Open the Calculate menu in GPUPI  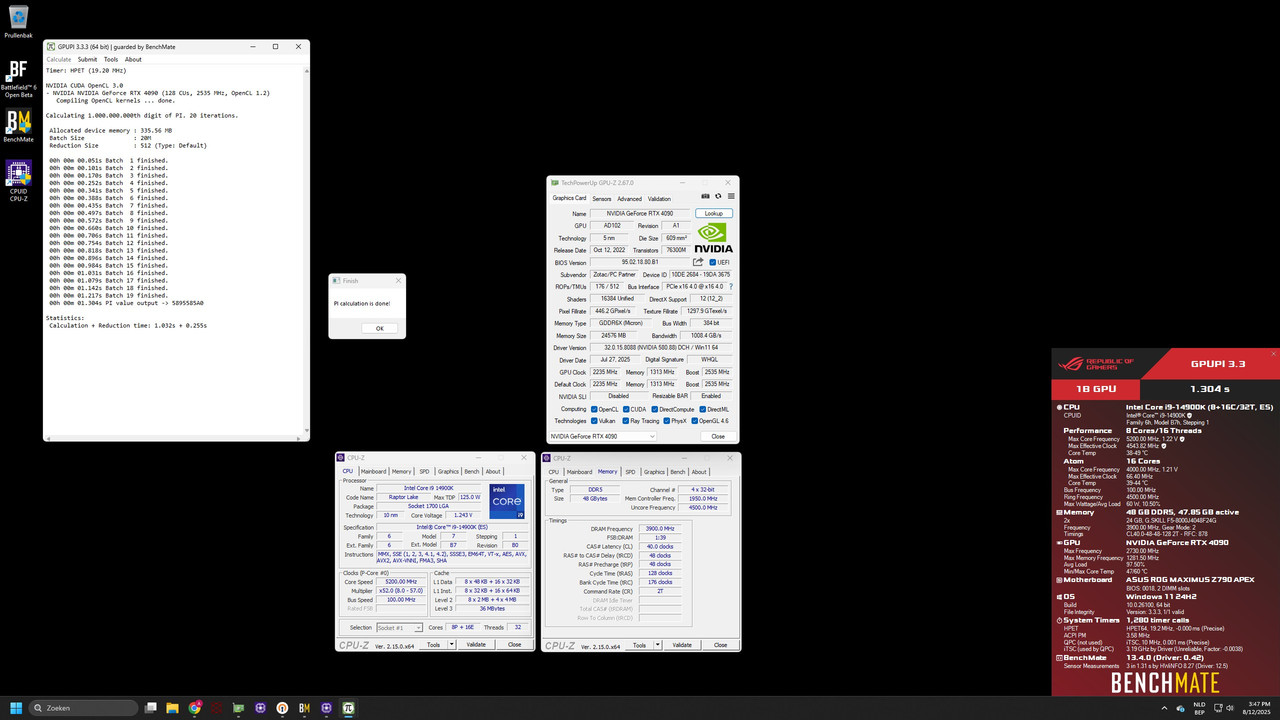click(x=59, y=59)
